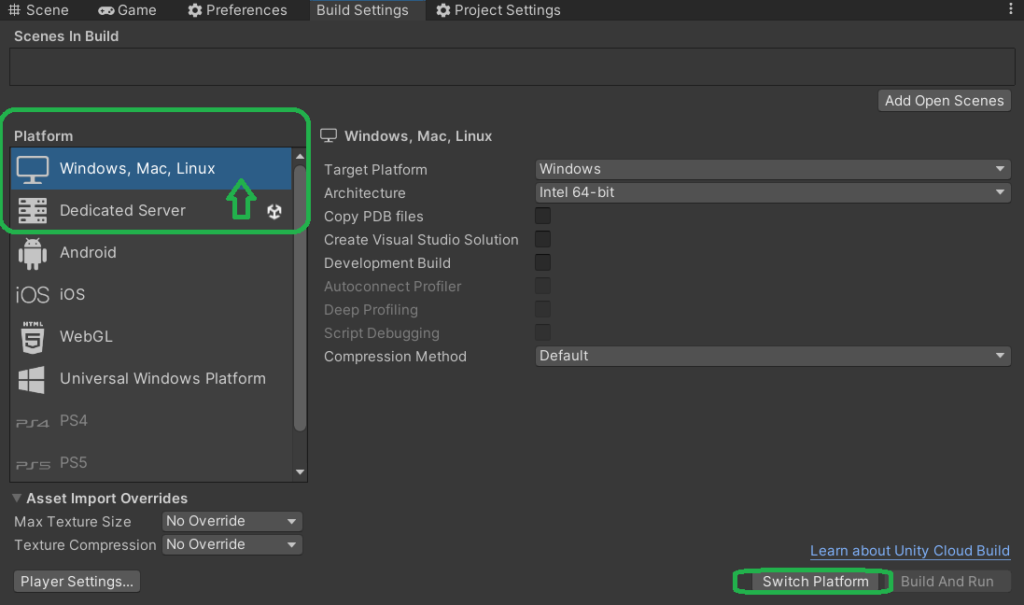Screen dimensions: 1024x605
Task: Choose the Android platform icon
Action: point(33,252)
